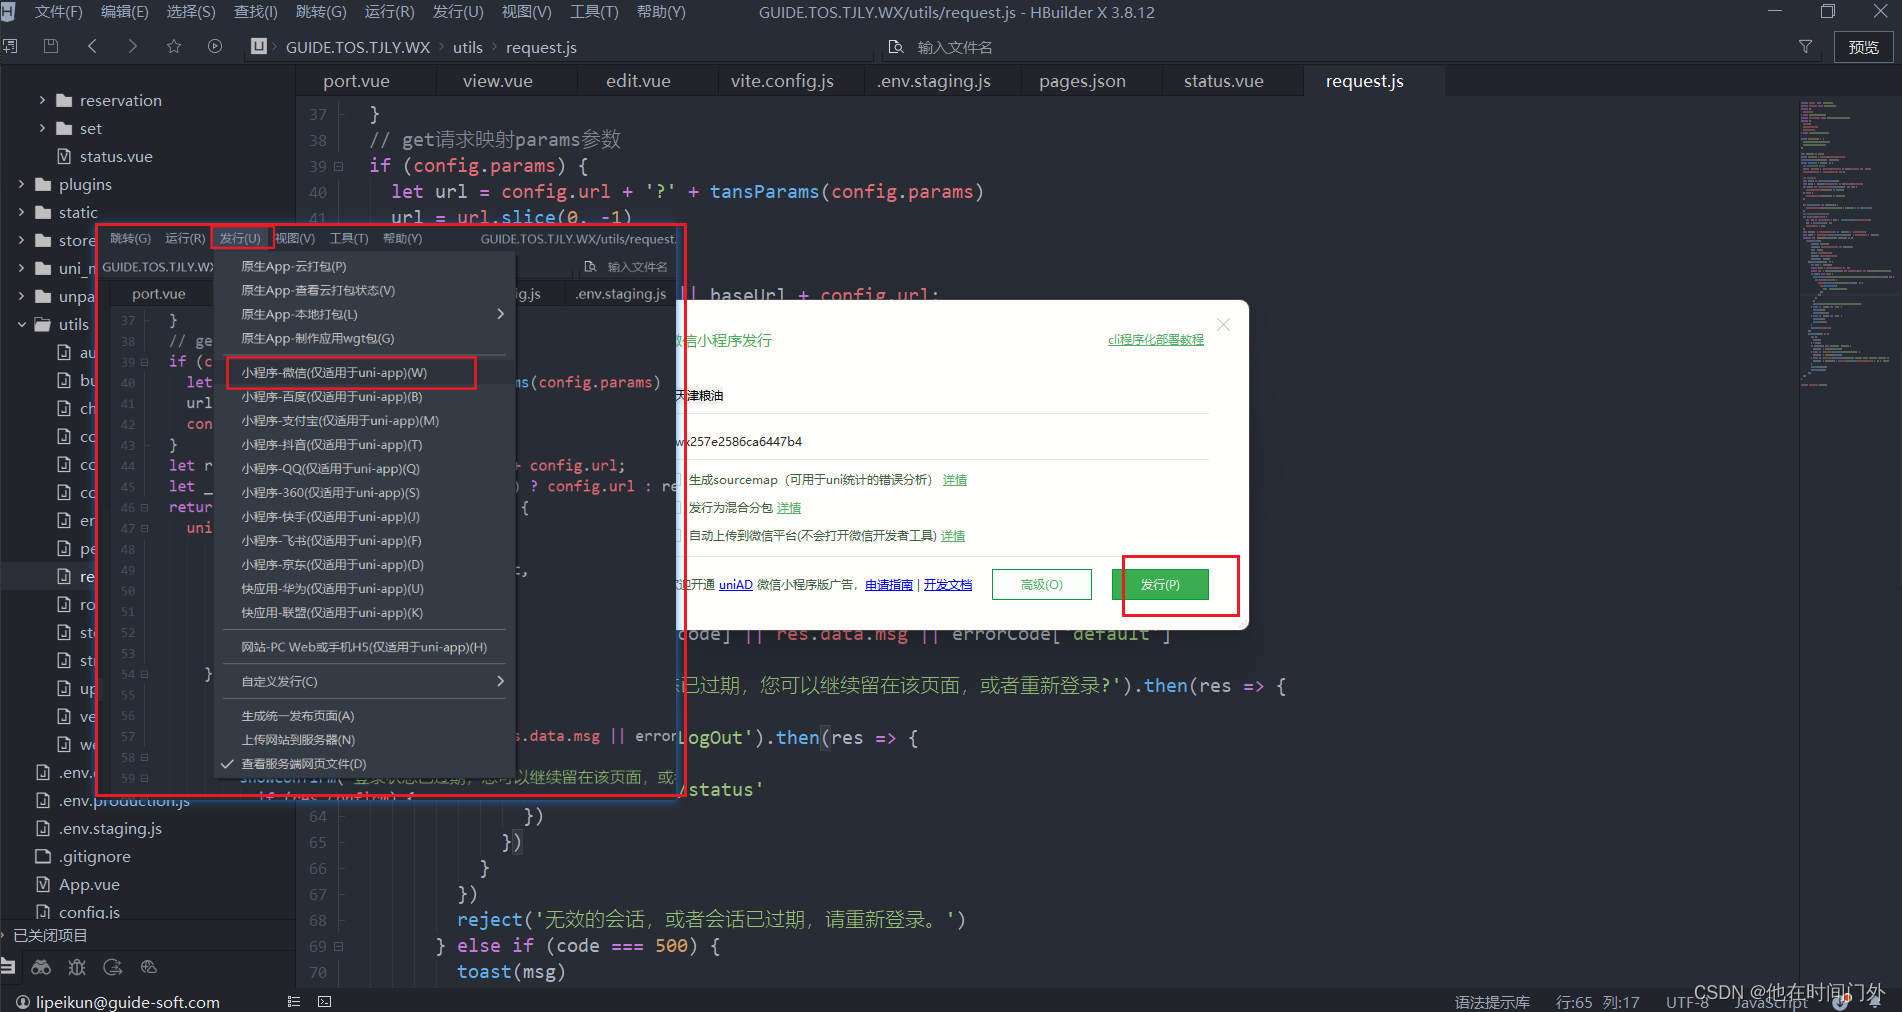
Task: Open the bug debug icon in the sidebar footer
Action: [x=77, y=967]
